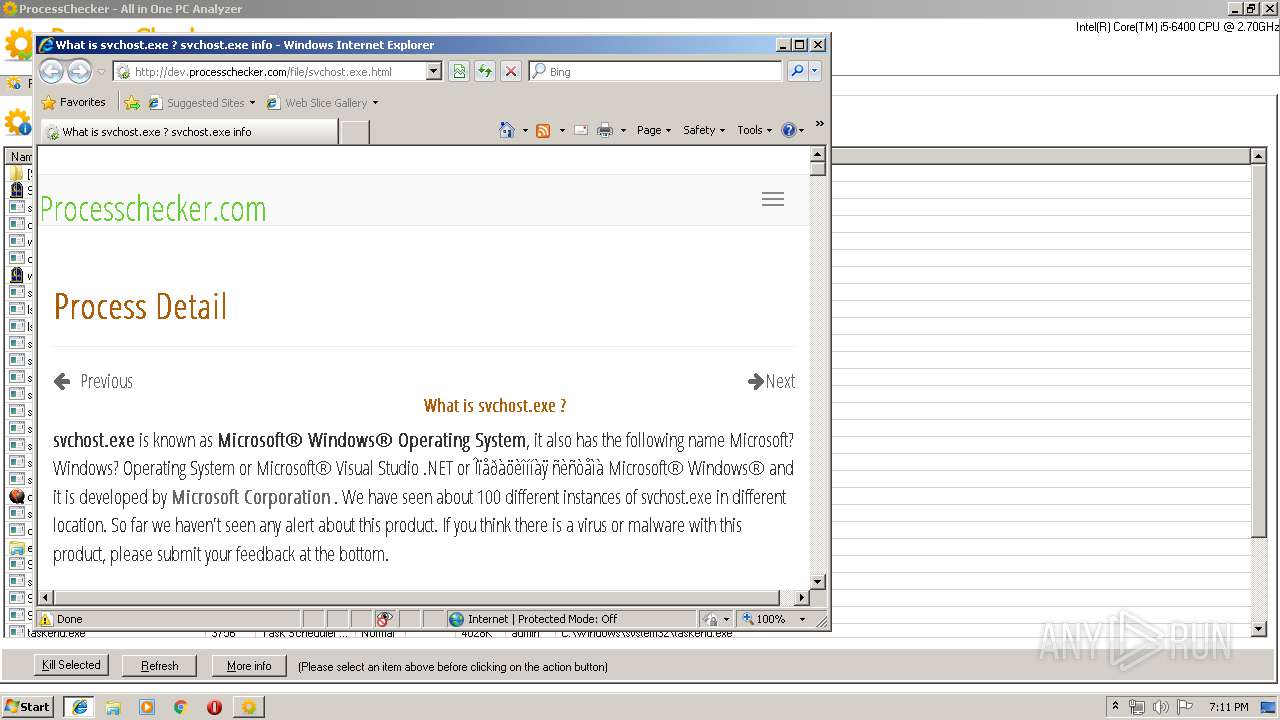Show hidden tray icons arrow

coord(1115,706)
